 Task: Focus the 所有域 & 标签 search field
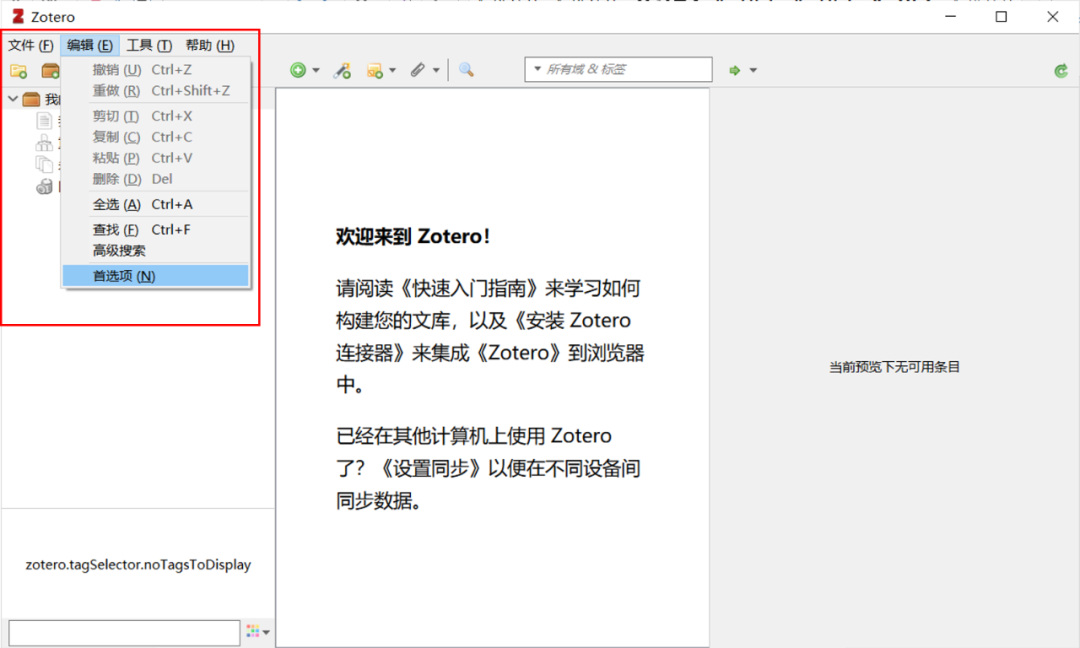click(619, 70)
